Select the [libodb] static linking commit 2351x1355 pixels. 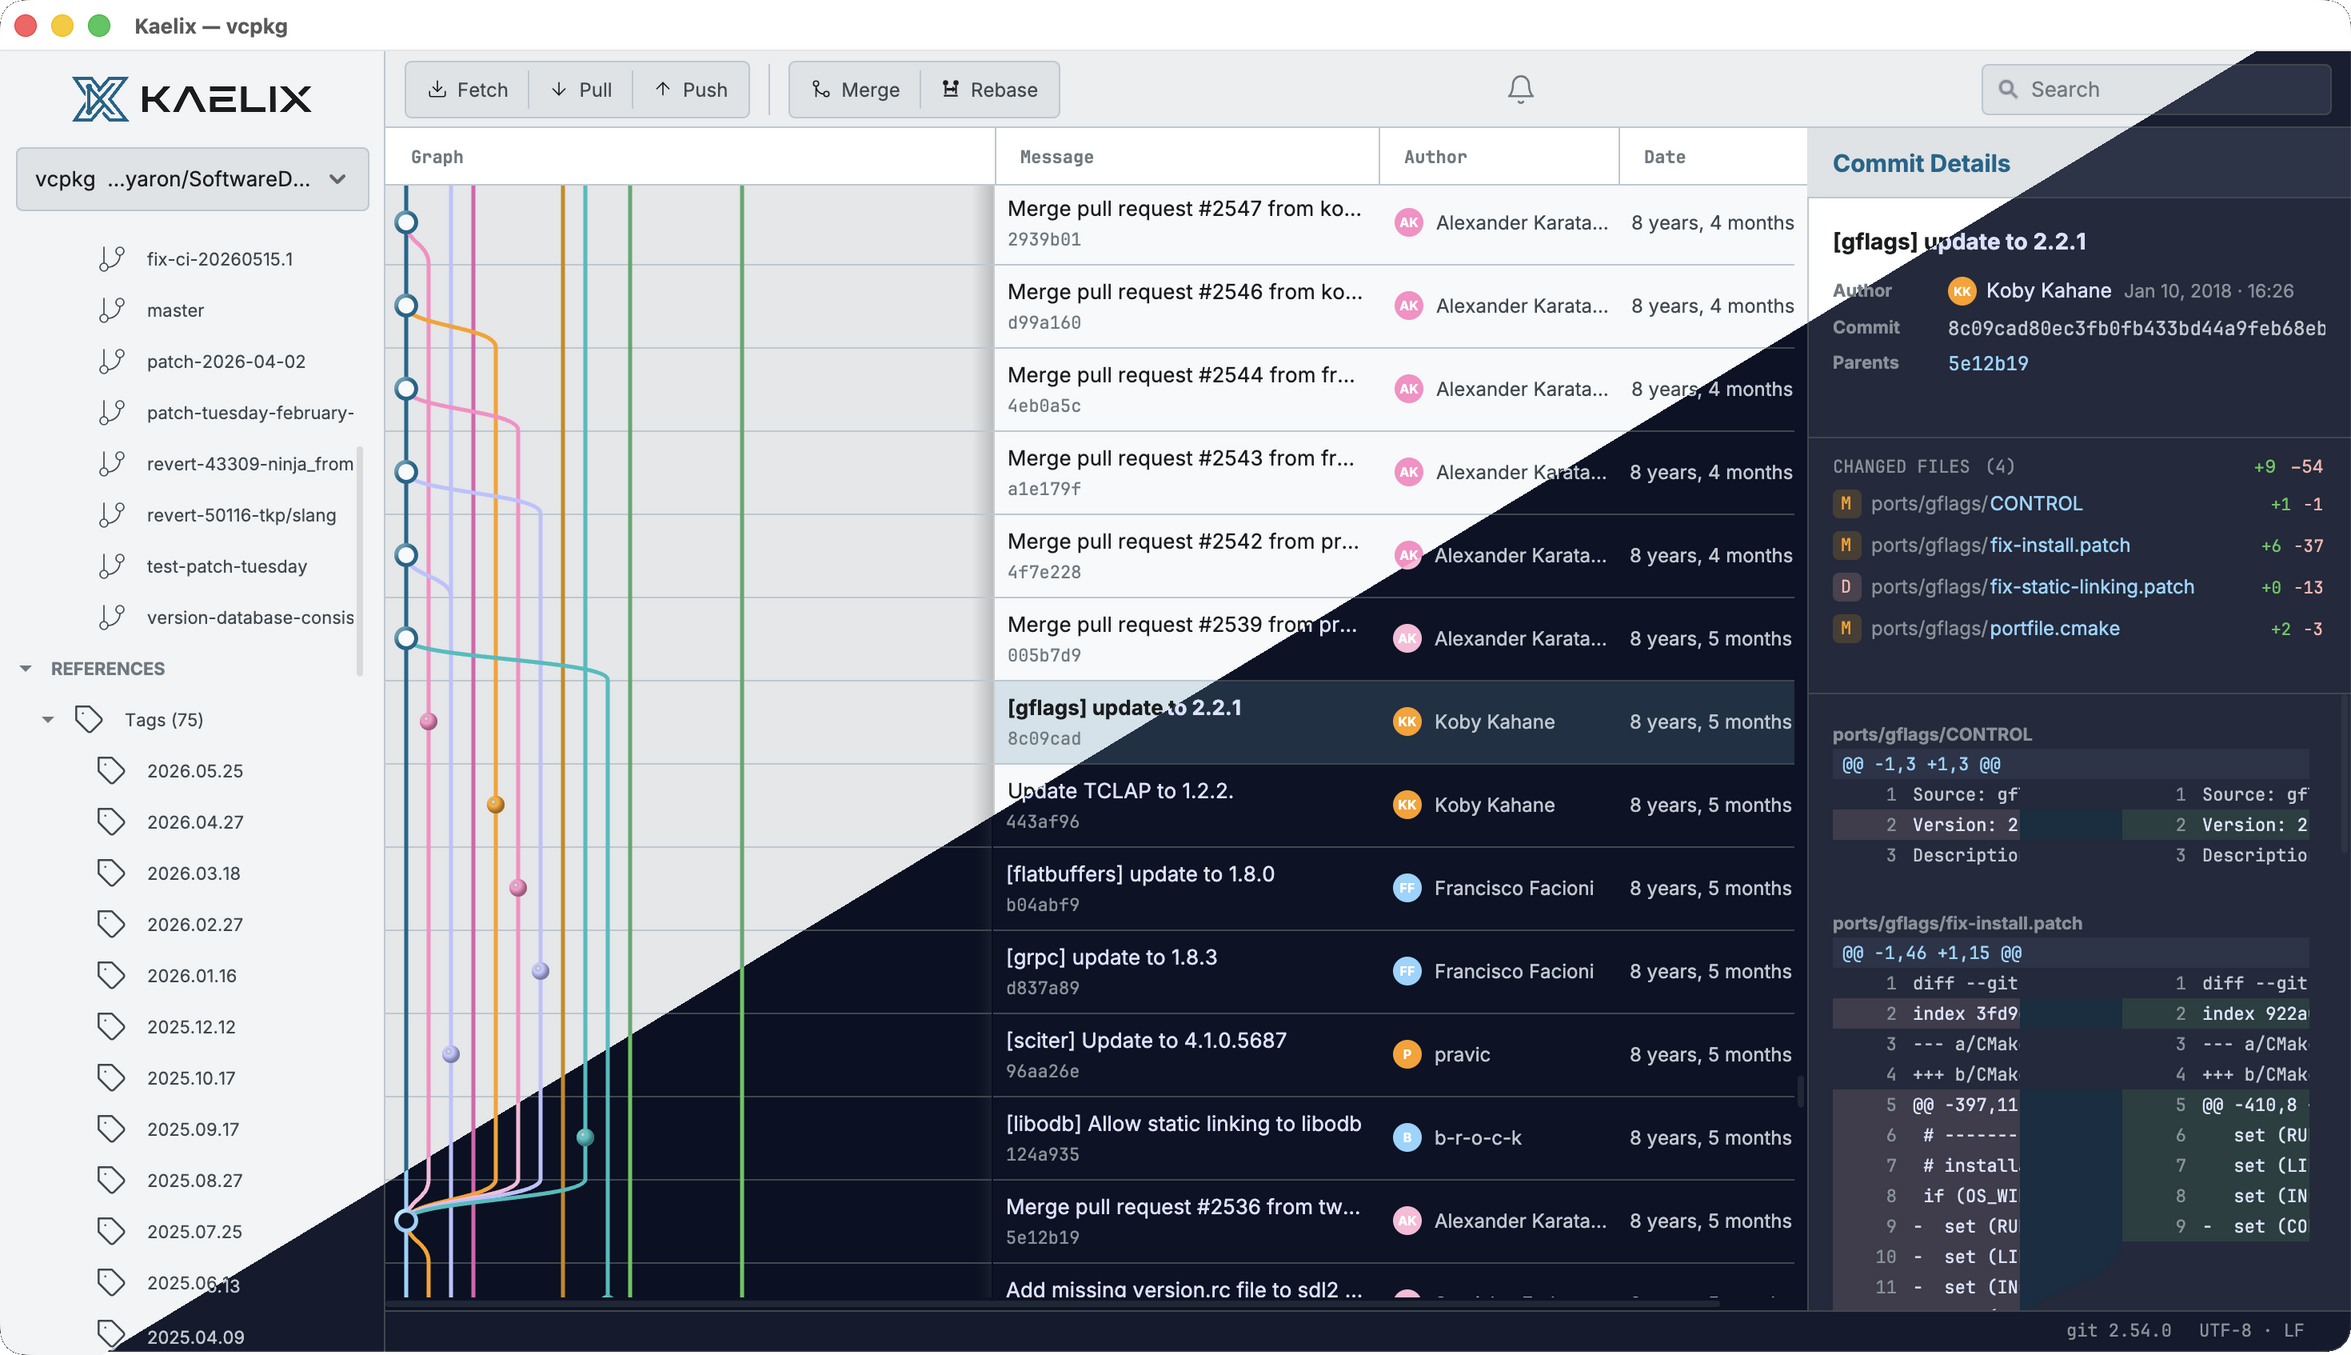(1394, 1137)
